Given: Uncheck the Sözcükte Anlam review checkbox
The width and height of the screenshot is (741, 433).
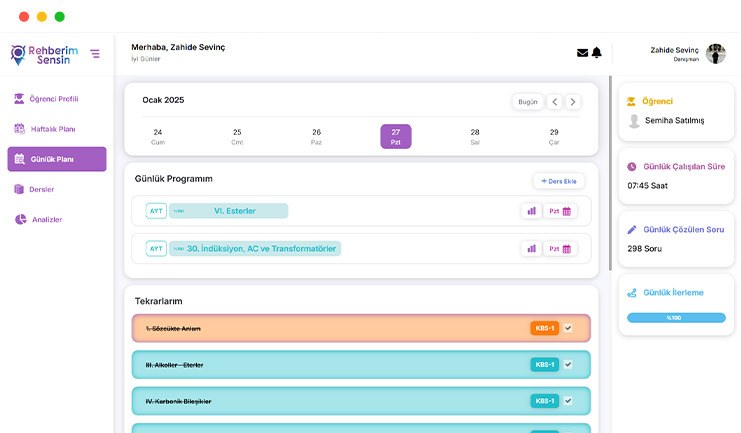Looking at the screenshot, I should pos(568,328).
